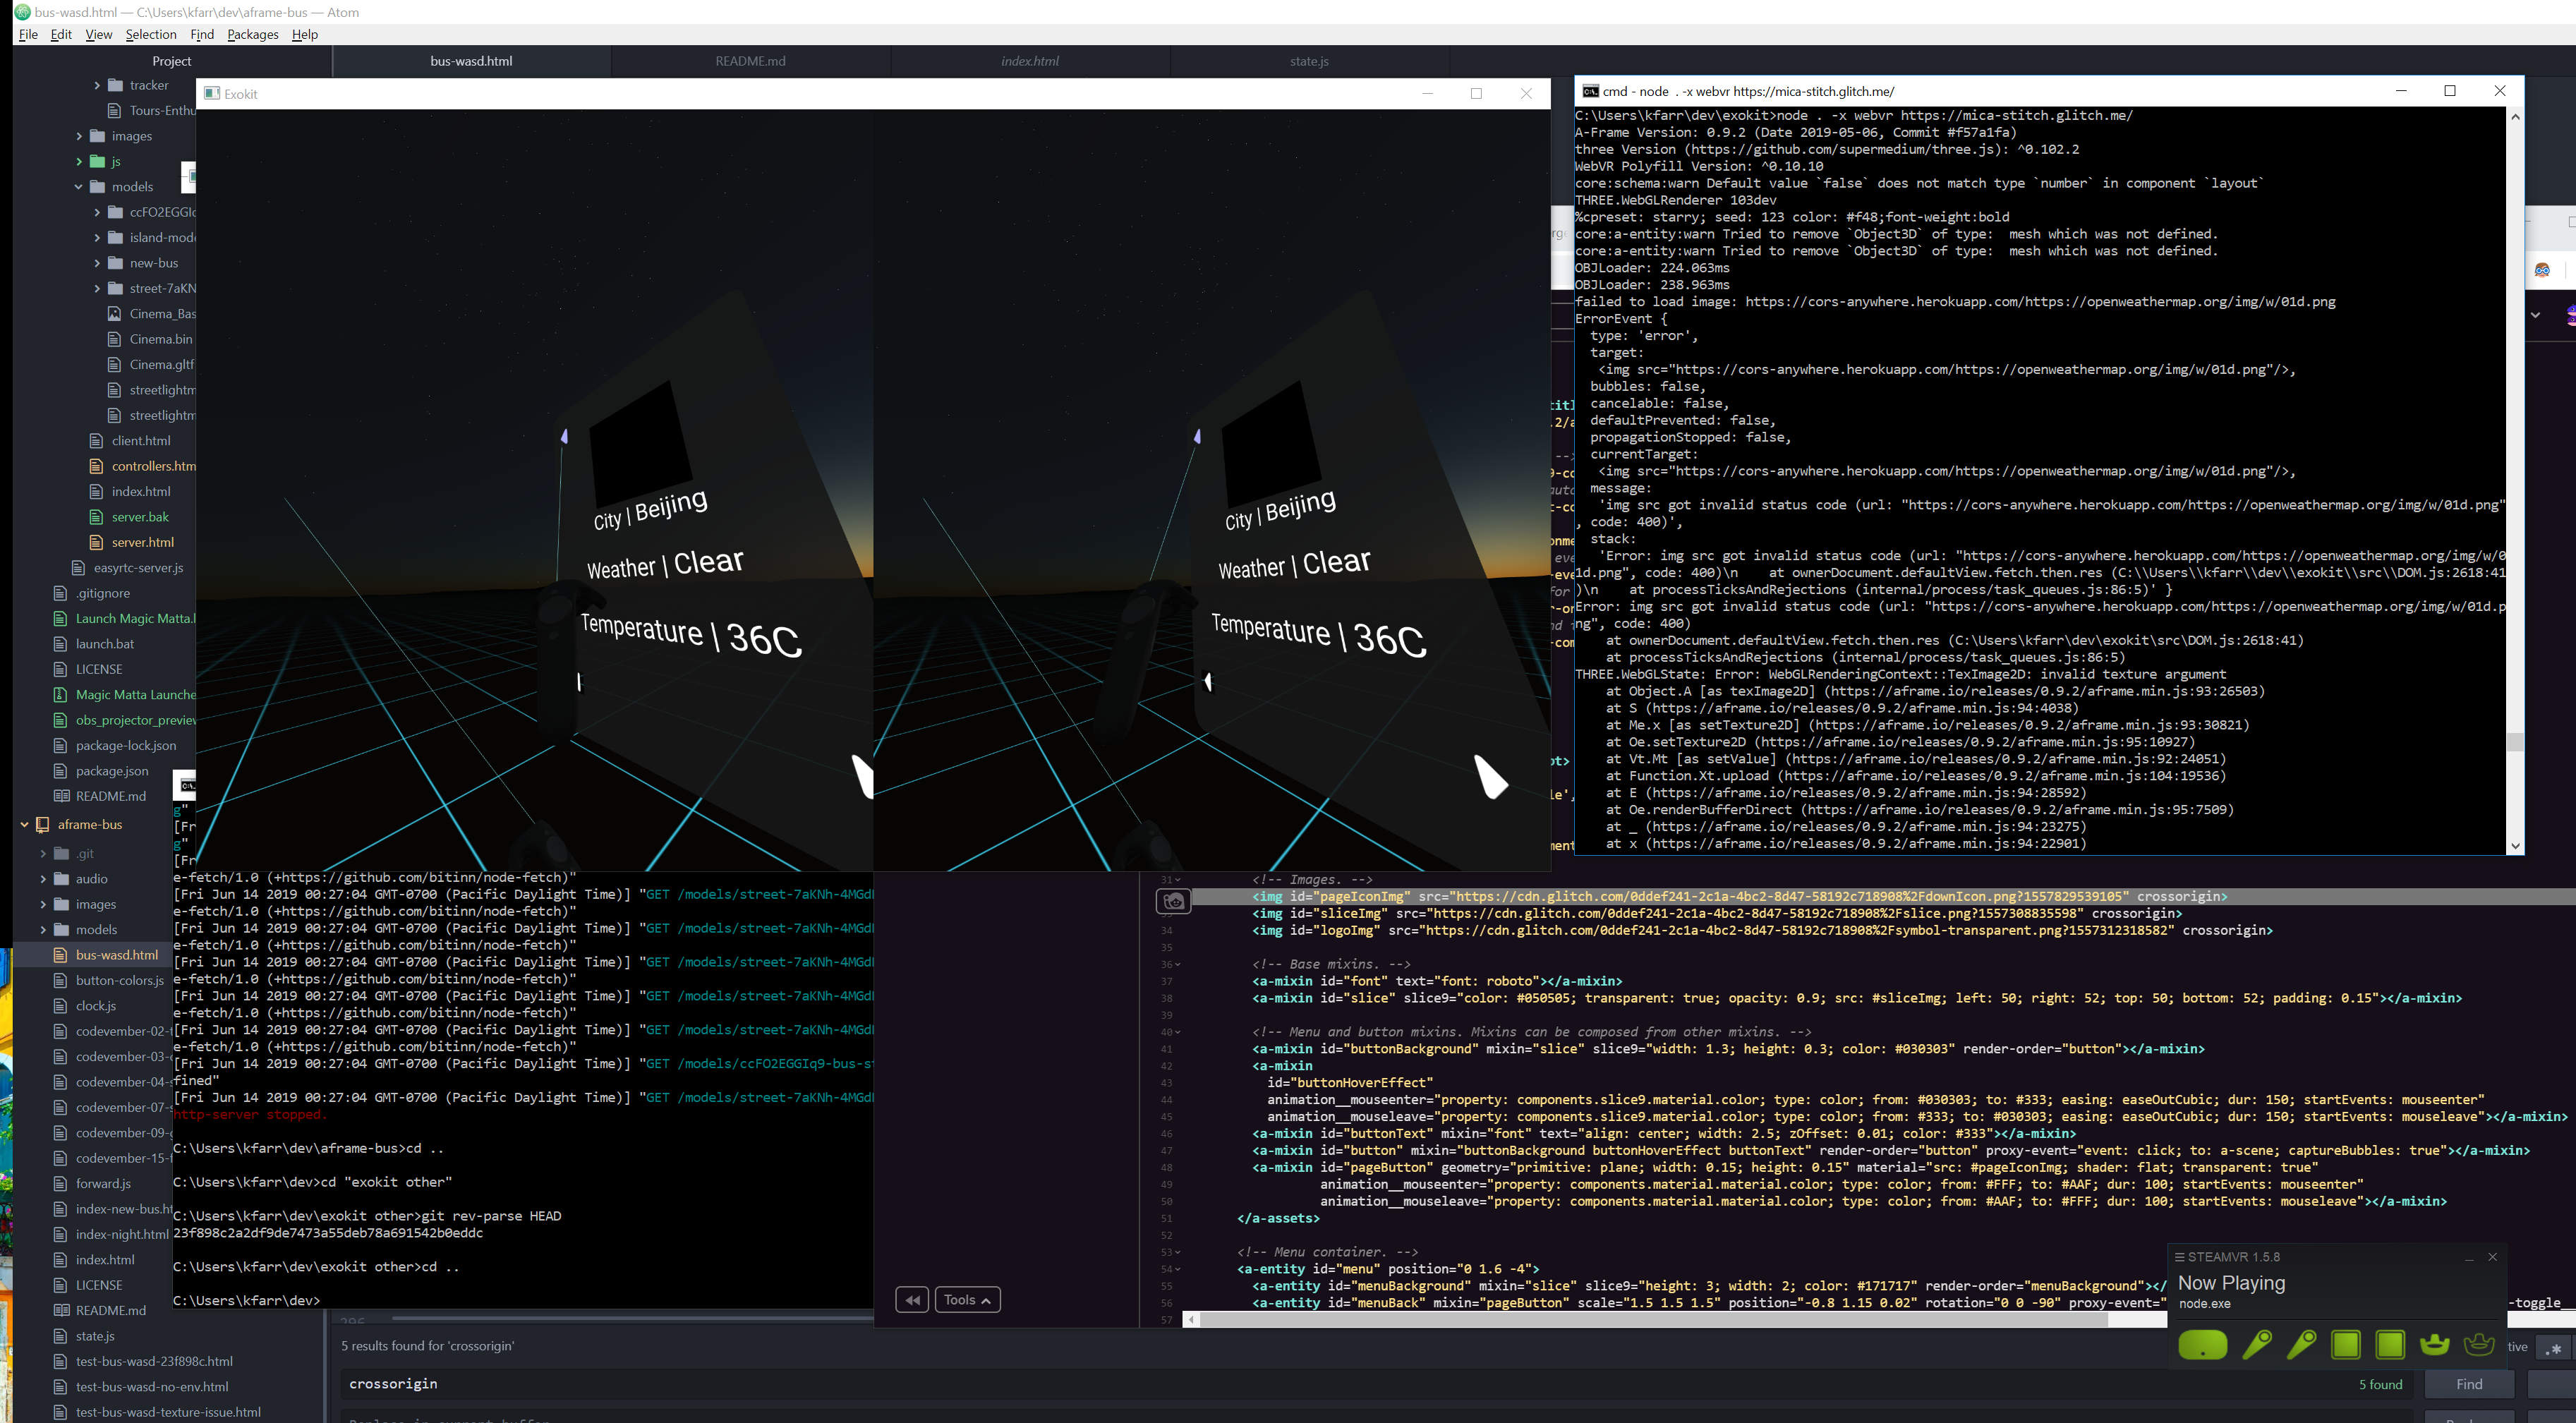Open state.js in the file tree
This screenshot has width=2576, height=1423.
coord(95,1336)
